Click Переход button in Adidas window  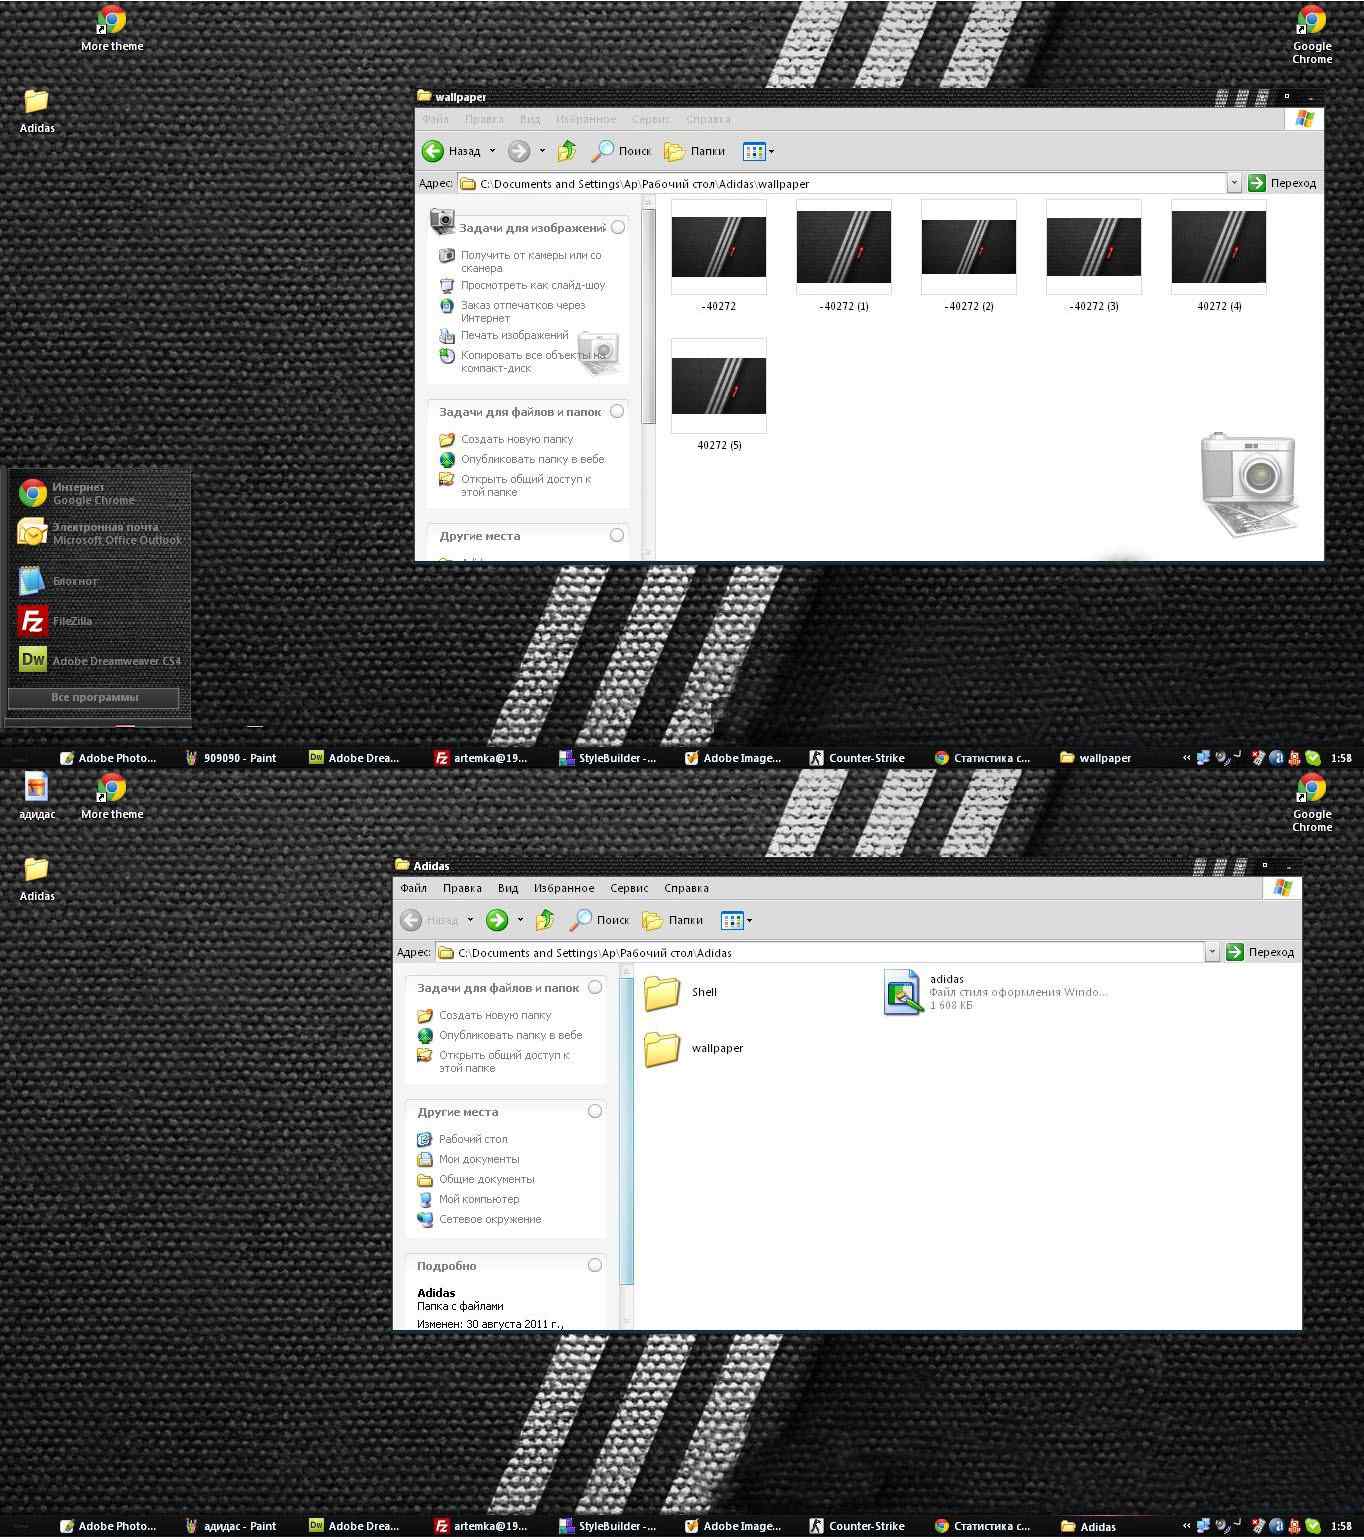[1261, 952]
